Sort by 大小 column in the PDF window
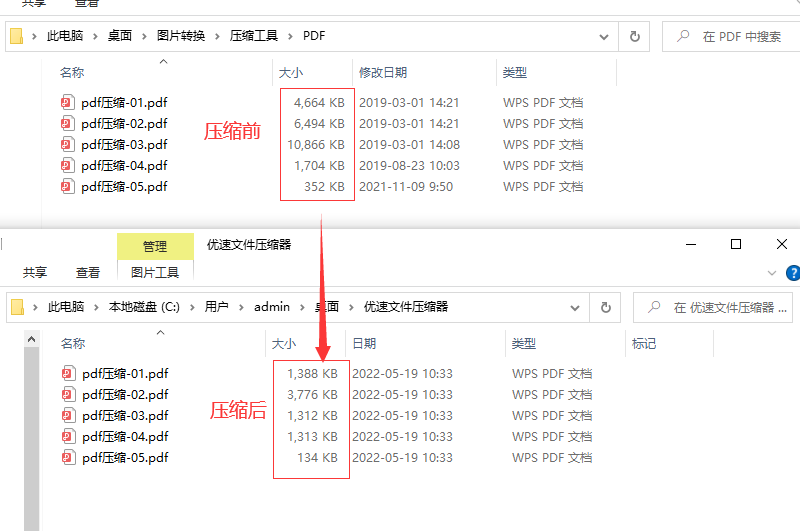 (291, 73)
